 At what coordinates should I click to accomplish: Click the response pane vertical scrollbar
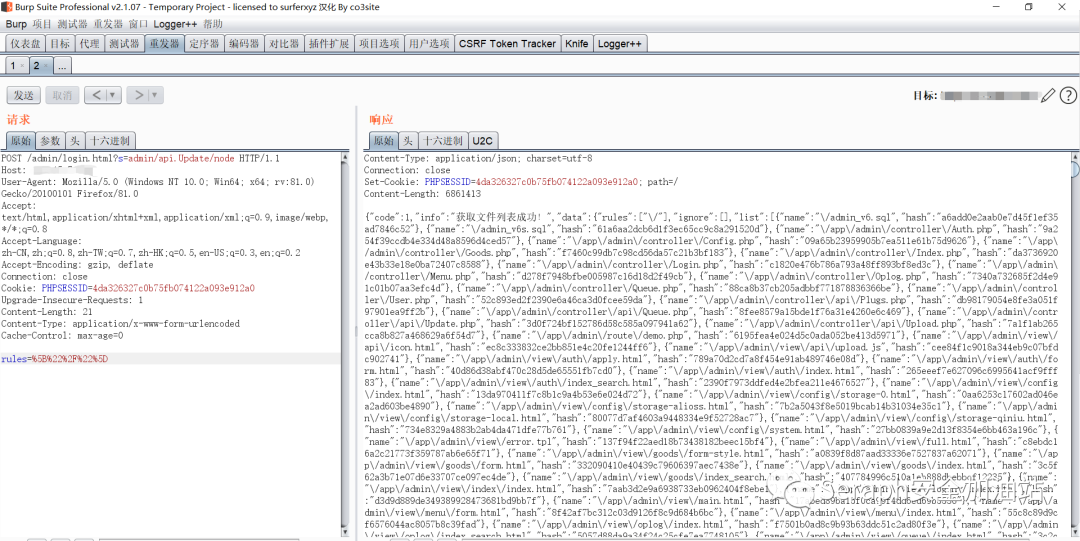[1075, 345]
